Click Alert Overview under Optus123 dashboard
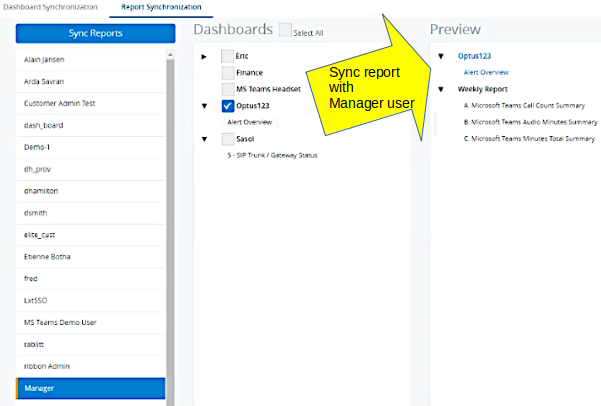 [250, 122]
